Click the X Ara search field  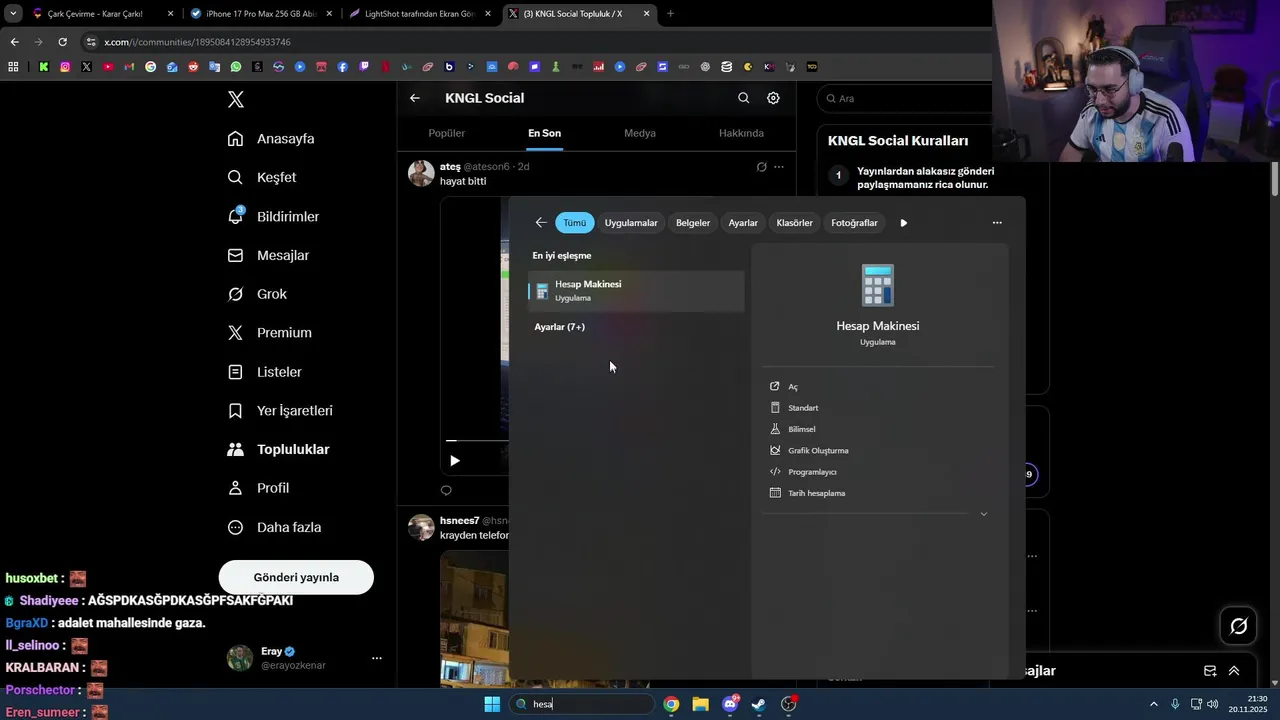(x=905, y=98)
